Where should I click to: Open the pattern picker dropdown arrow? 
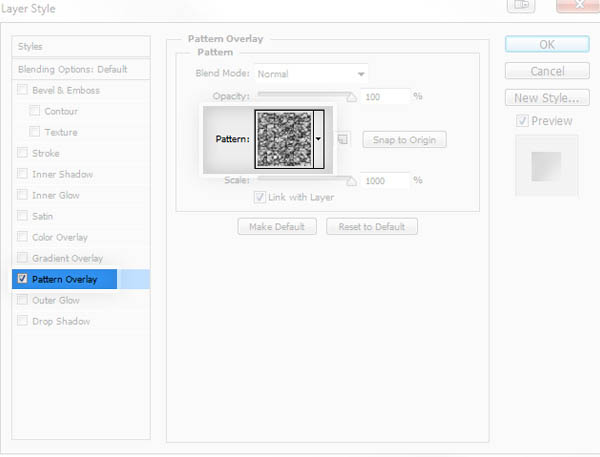318,139
